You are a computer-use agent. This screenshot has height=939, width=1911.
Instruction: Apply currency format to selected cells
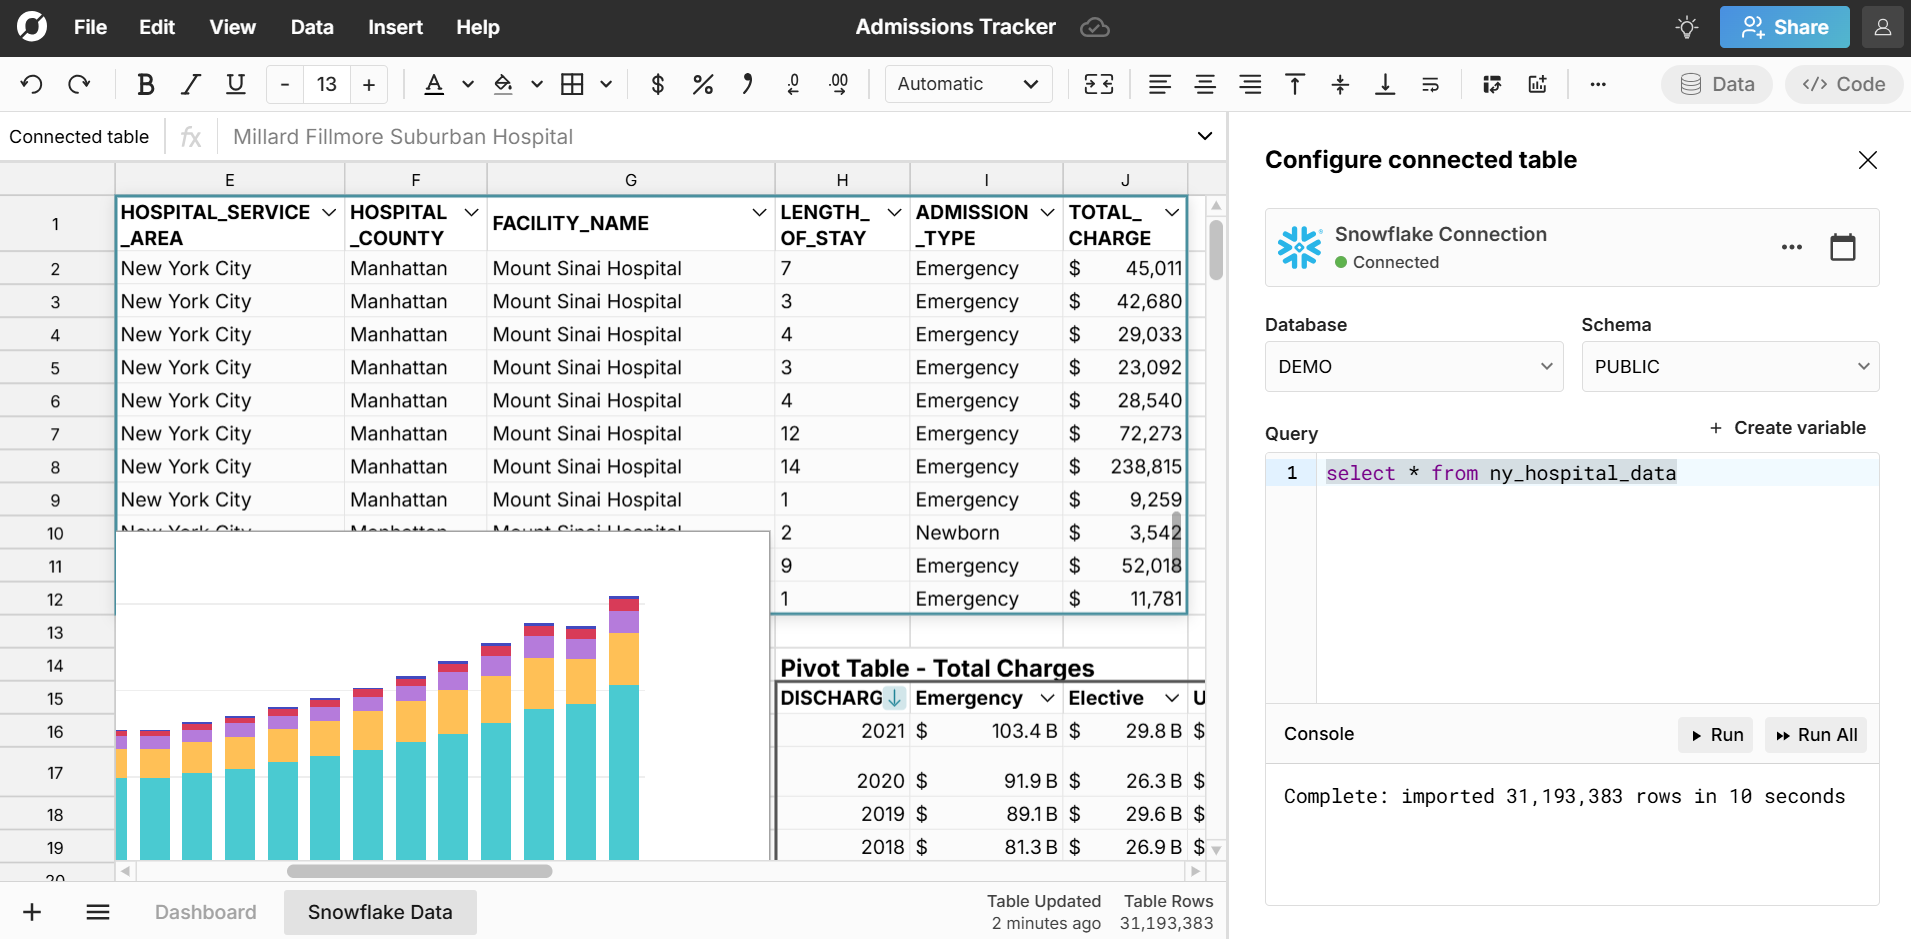(657, 84)
